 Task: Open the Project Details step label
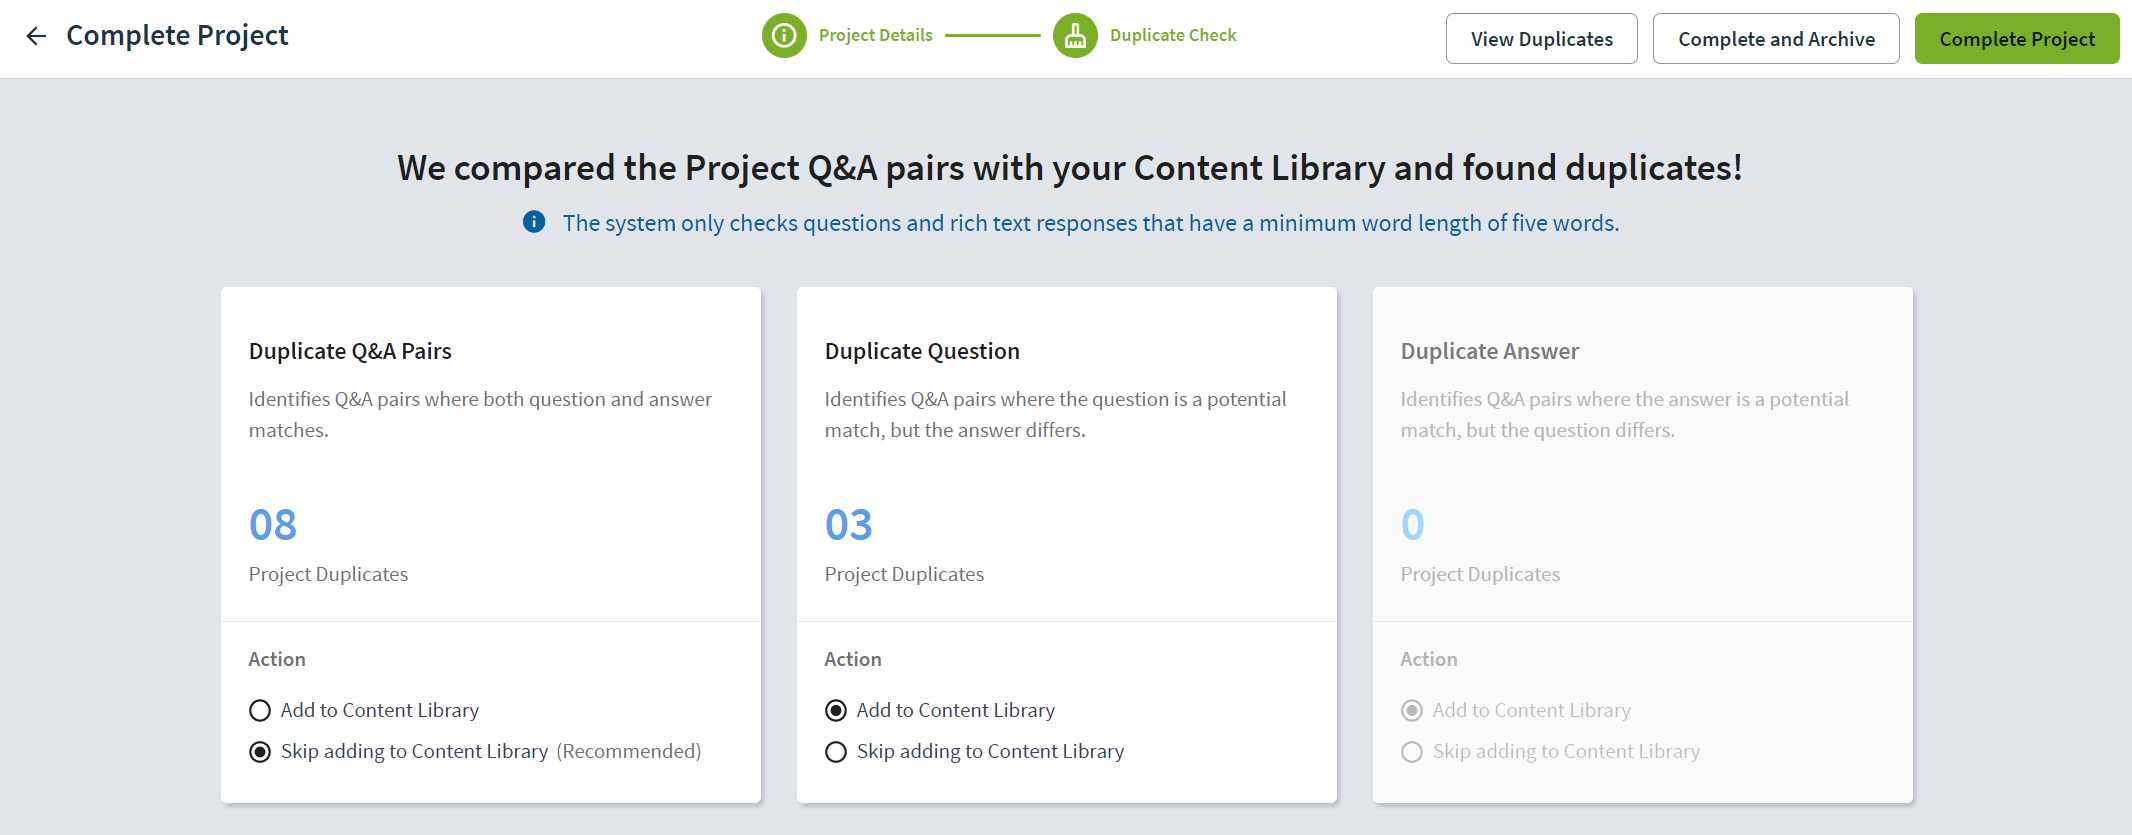pyautogui.click(x=875, y=36)
